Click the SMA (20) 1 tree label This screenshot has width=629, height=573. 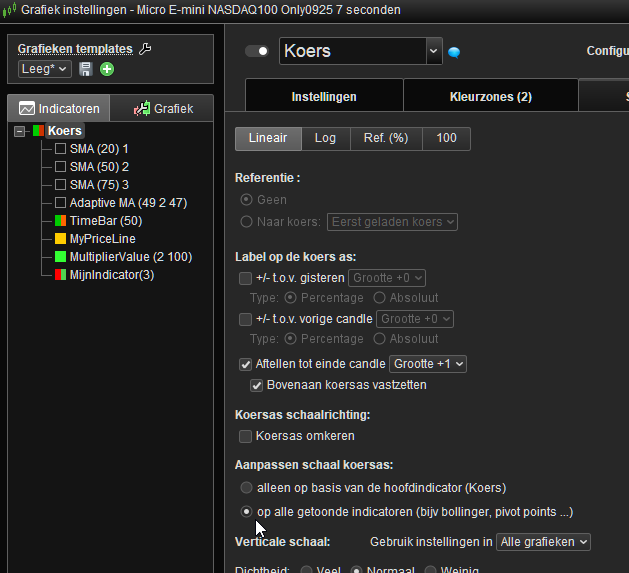(99, 149)
